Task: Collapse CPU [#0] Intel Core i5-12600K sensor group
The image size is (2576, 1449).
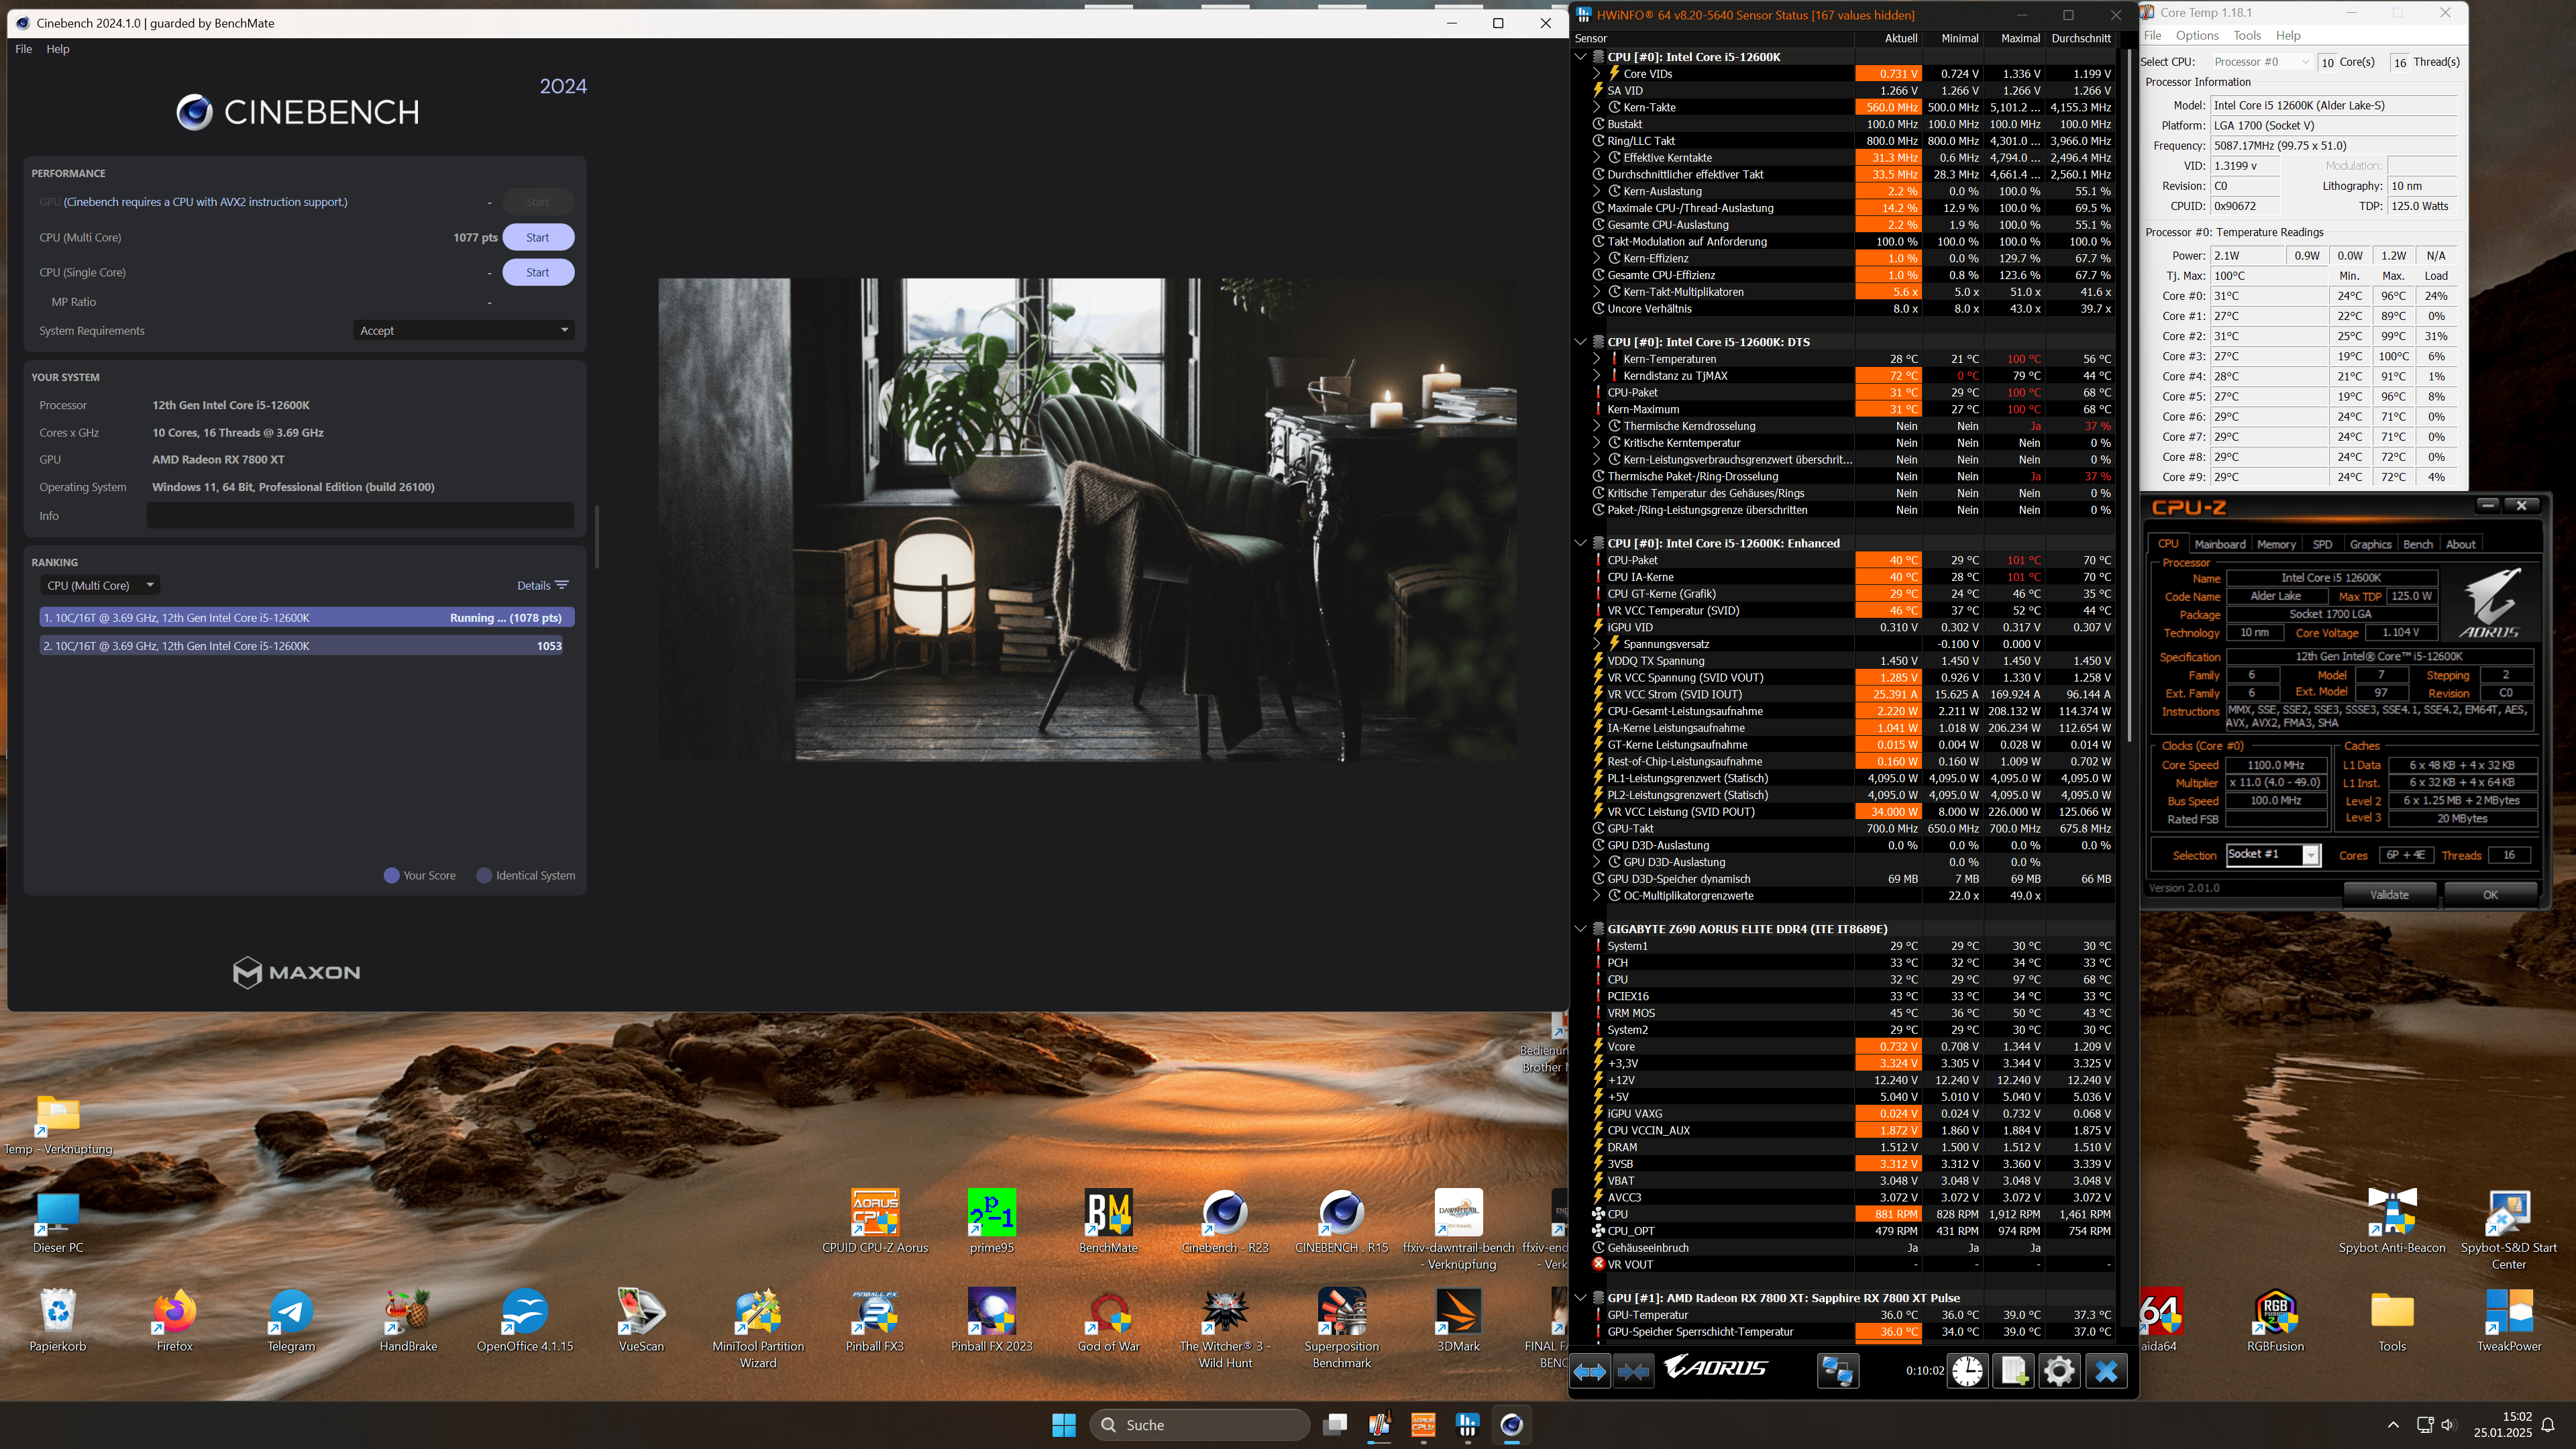Action: (x=1581, y=57)
